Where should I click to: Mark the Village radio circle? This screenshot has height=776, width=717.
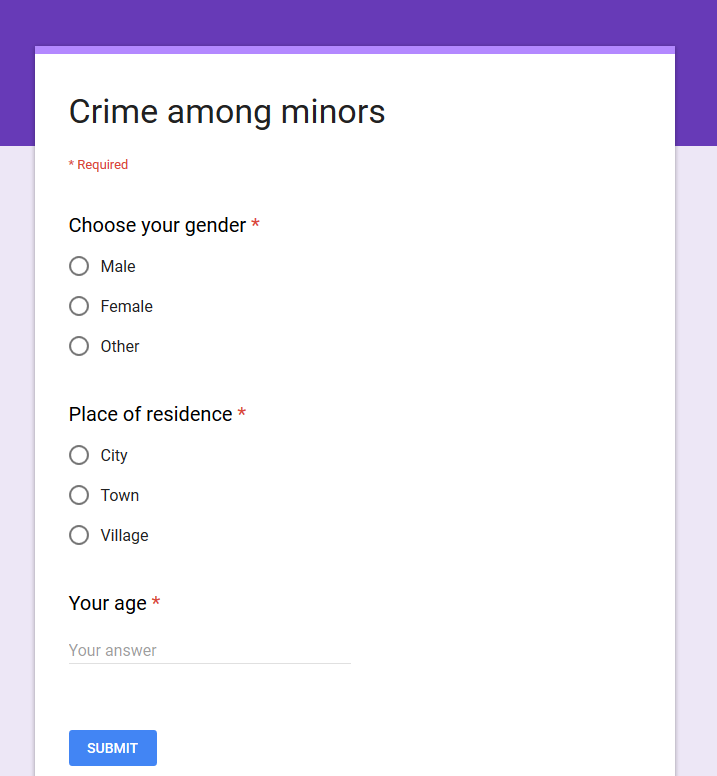[79, 535]
